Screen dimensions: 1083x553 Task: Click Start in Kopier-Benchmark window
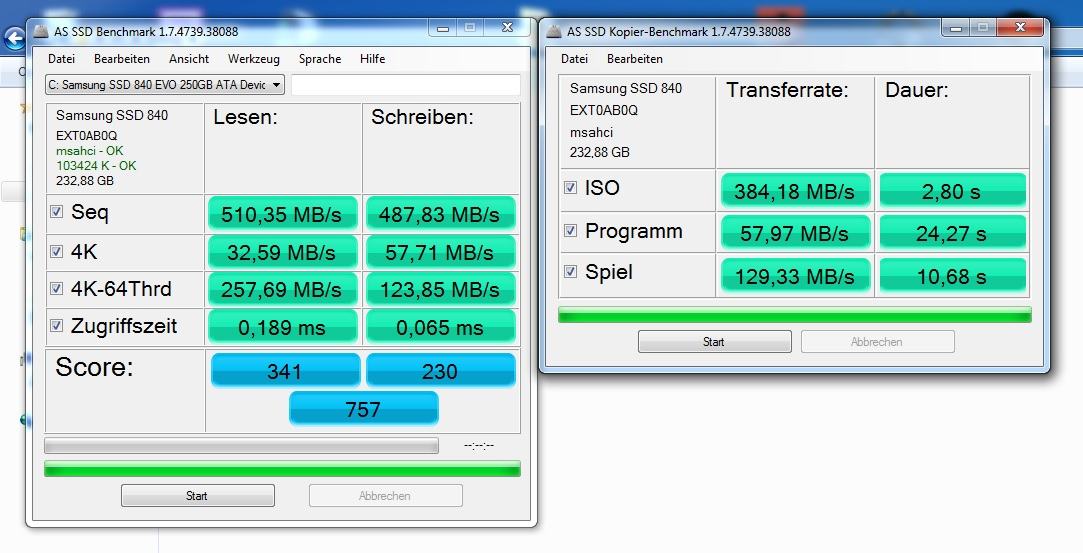(714, 342)
